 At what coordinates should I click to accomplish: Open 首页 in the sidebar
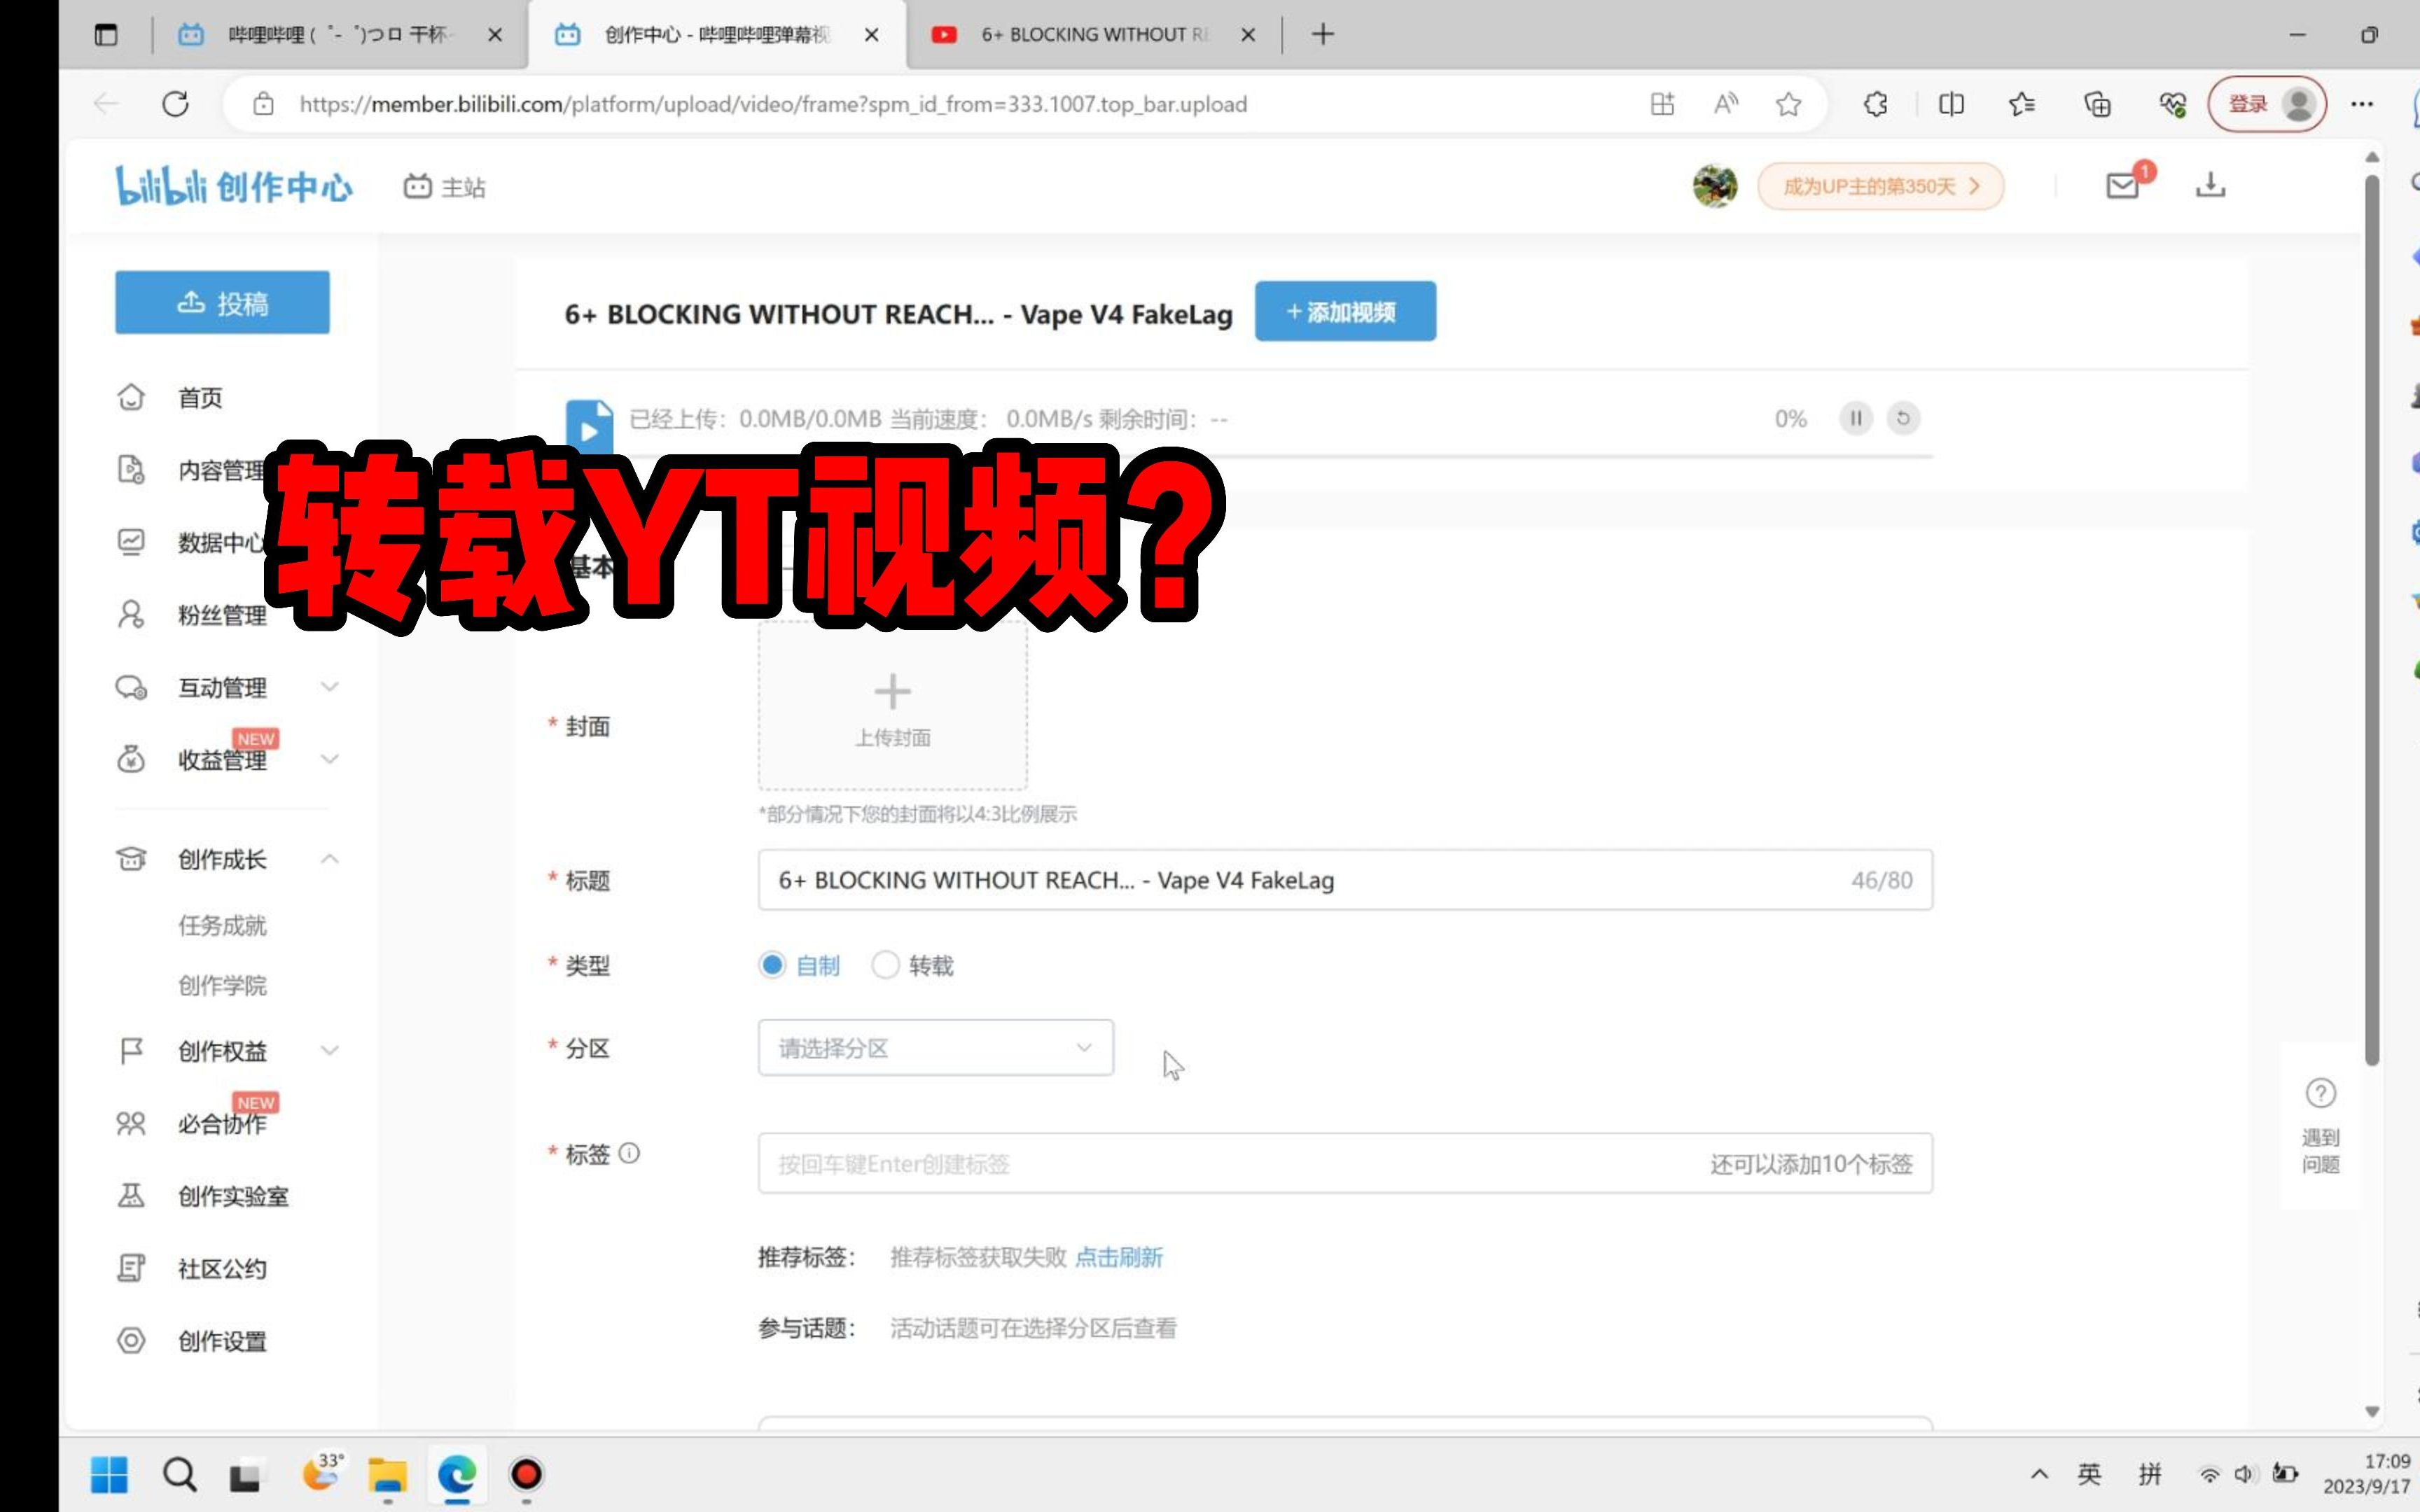tap(200, 398)
